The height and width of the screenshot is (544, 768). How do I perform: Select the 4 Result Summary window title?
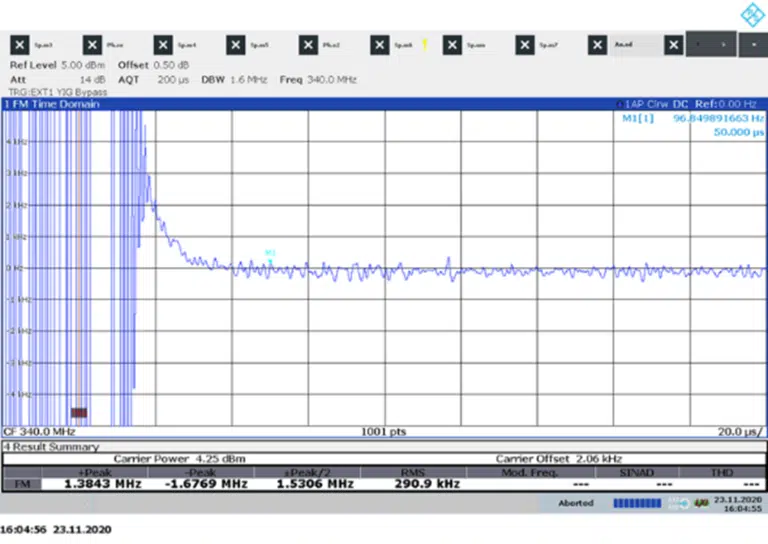(x=52, y=447)
